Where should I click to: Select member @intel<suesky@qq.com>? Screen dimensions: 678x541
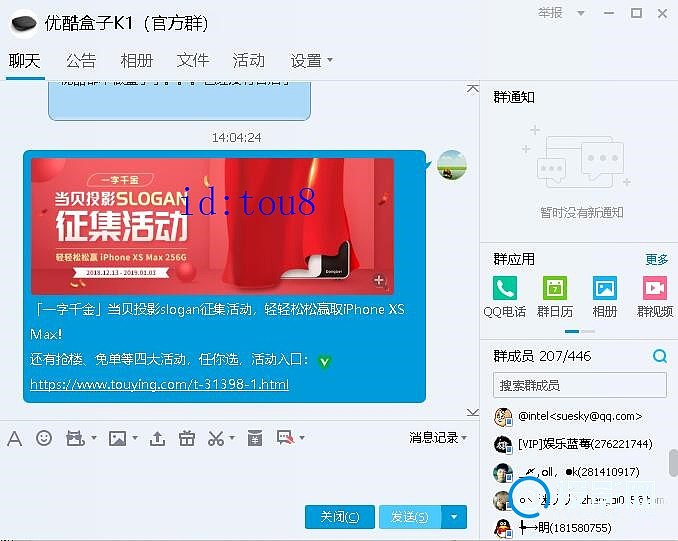click(580, 416)
